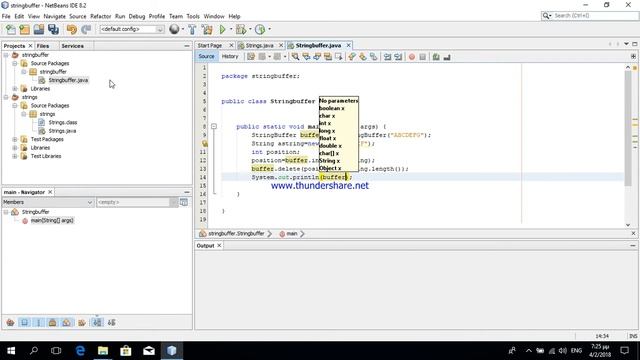Image resolution: width=640 pixels, height=360 pixels.
Task: Click the Profile Project clock icon
Action: tap(260, 29)
